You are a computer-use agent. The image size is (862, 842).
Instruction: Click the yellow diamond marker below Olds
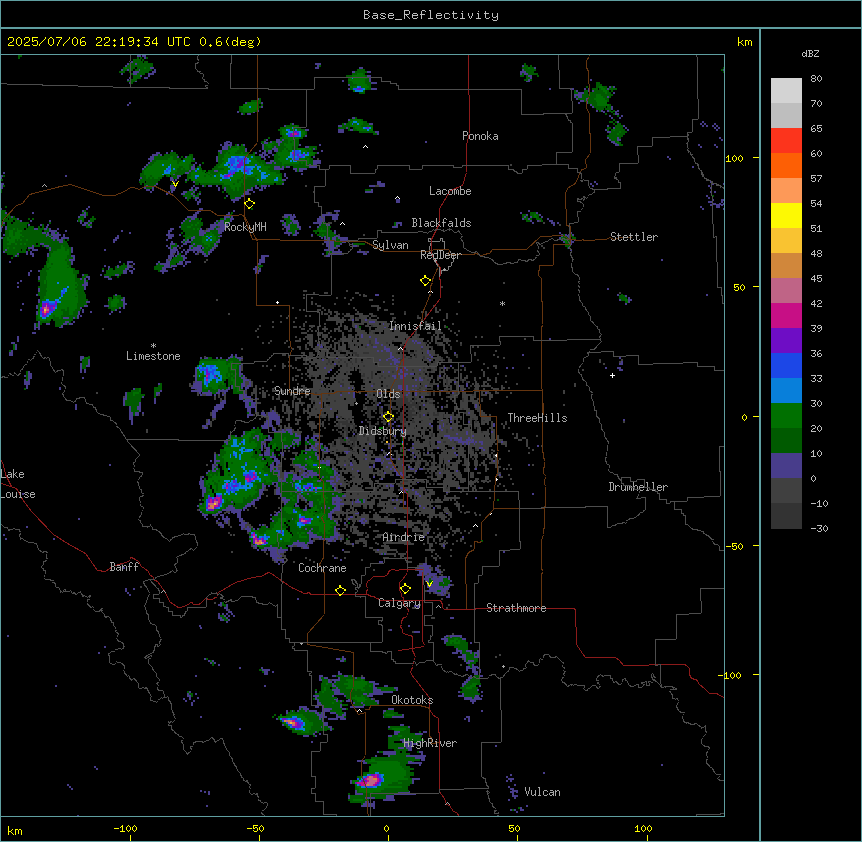[388, 417]
